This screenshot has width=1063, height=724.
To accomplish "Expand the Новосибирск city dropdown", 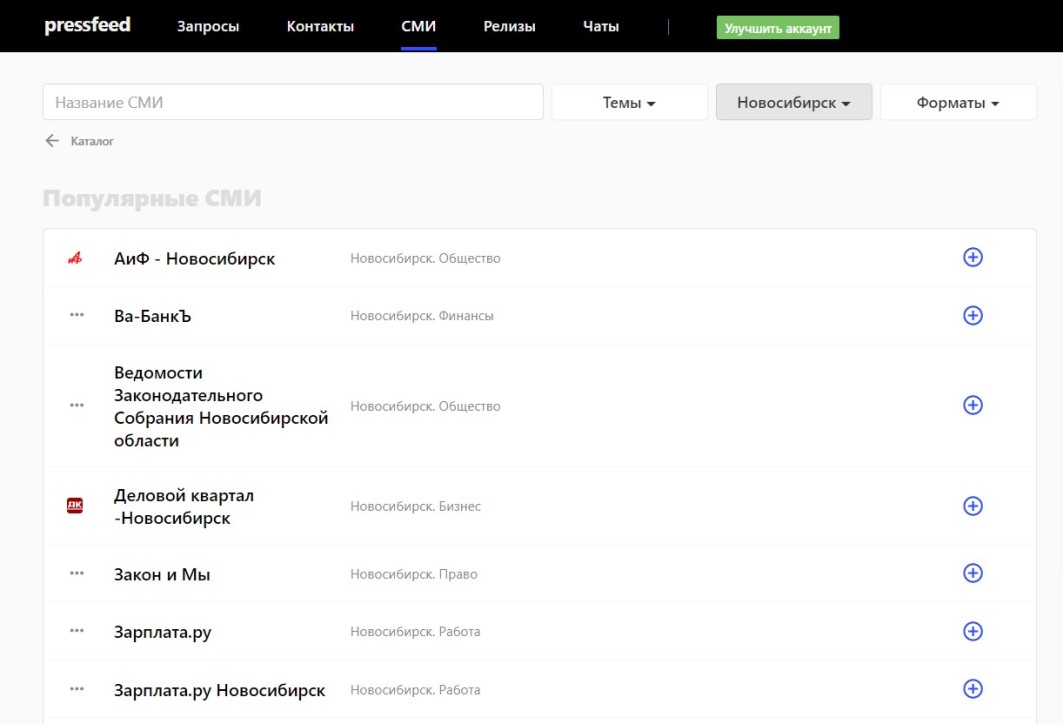I will (x=793, y=103).
